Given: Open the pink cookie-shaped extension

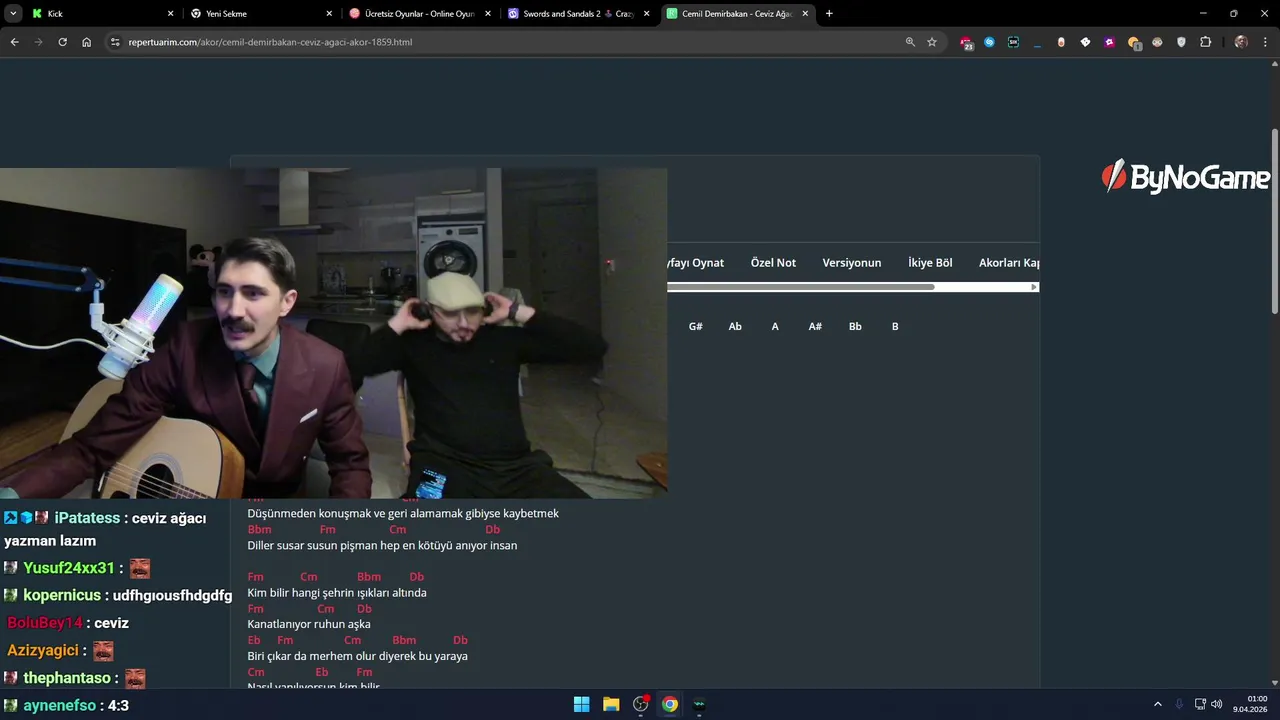Looking at the screenshot, I should tap(1061, 42).
